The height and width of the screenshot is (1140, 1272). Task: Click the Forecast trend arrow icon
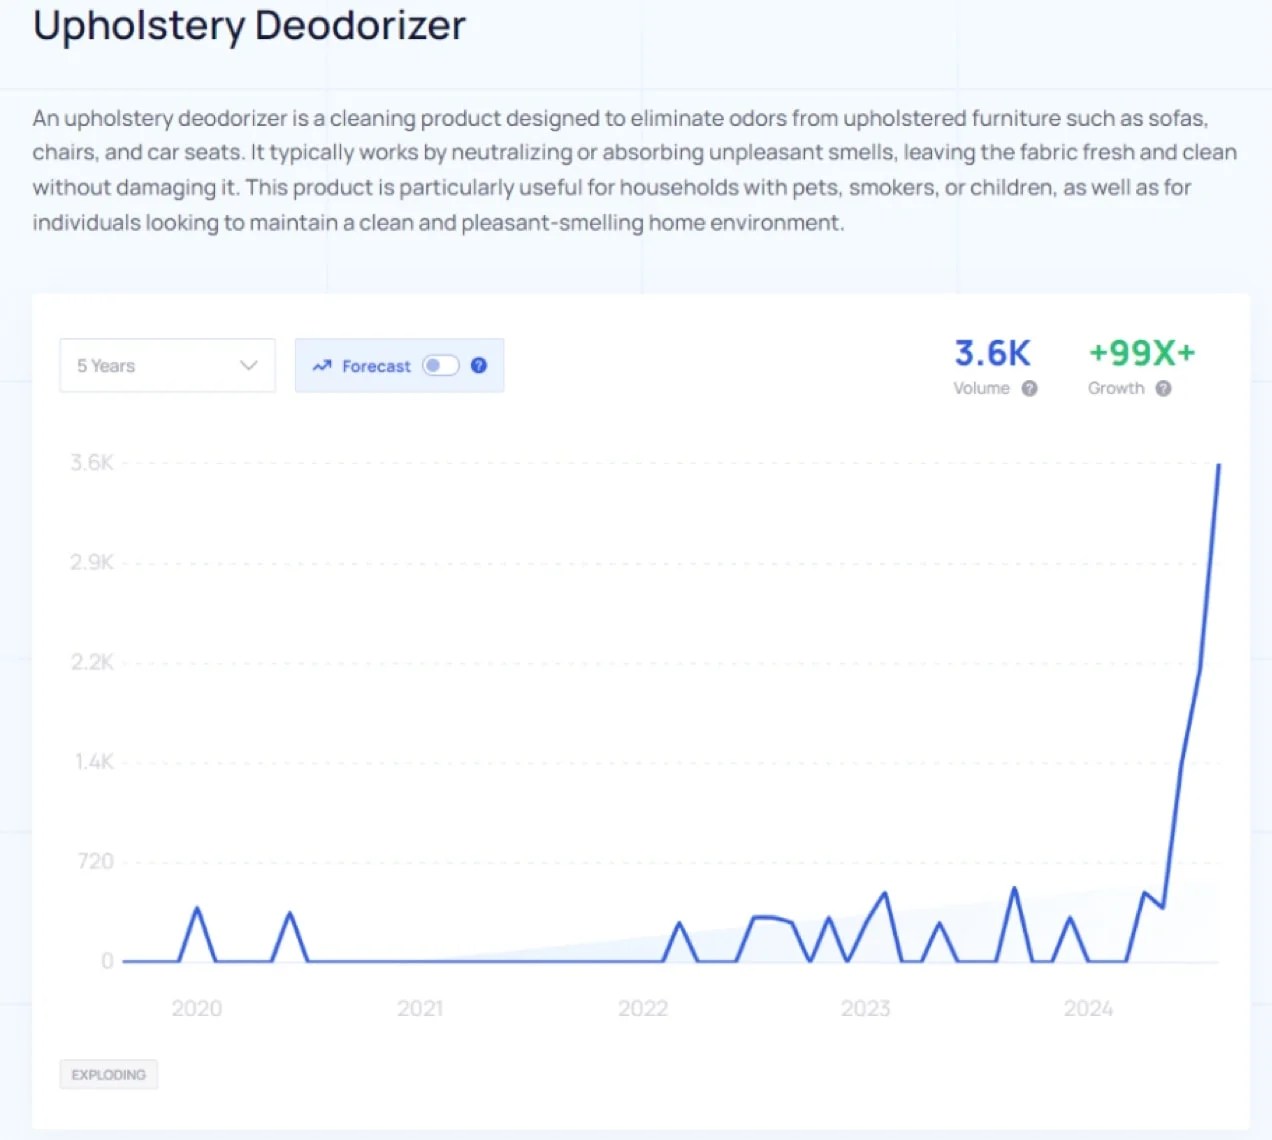pos(321,366)
